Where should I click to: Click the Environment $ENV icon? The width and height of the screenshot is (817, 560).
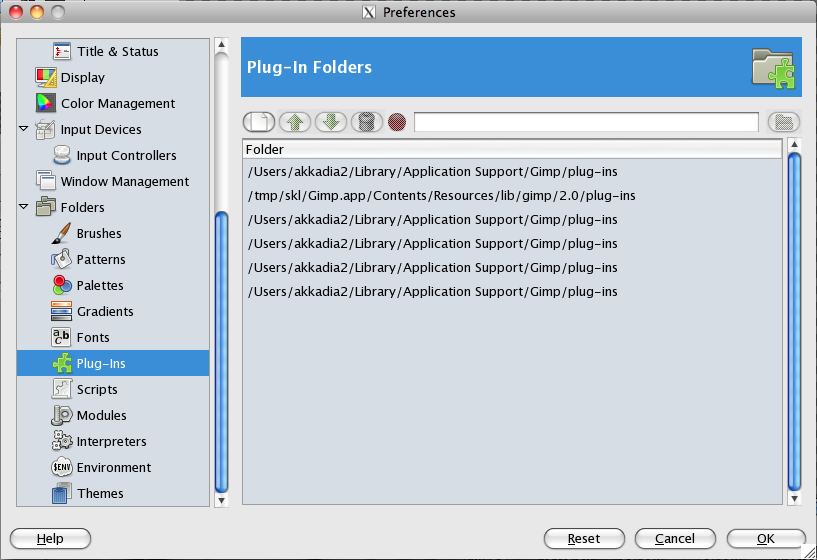[x=61, y=467]
